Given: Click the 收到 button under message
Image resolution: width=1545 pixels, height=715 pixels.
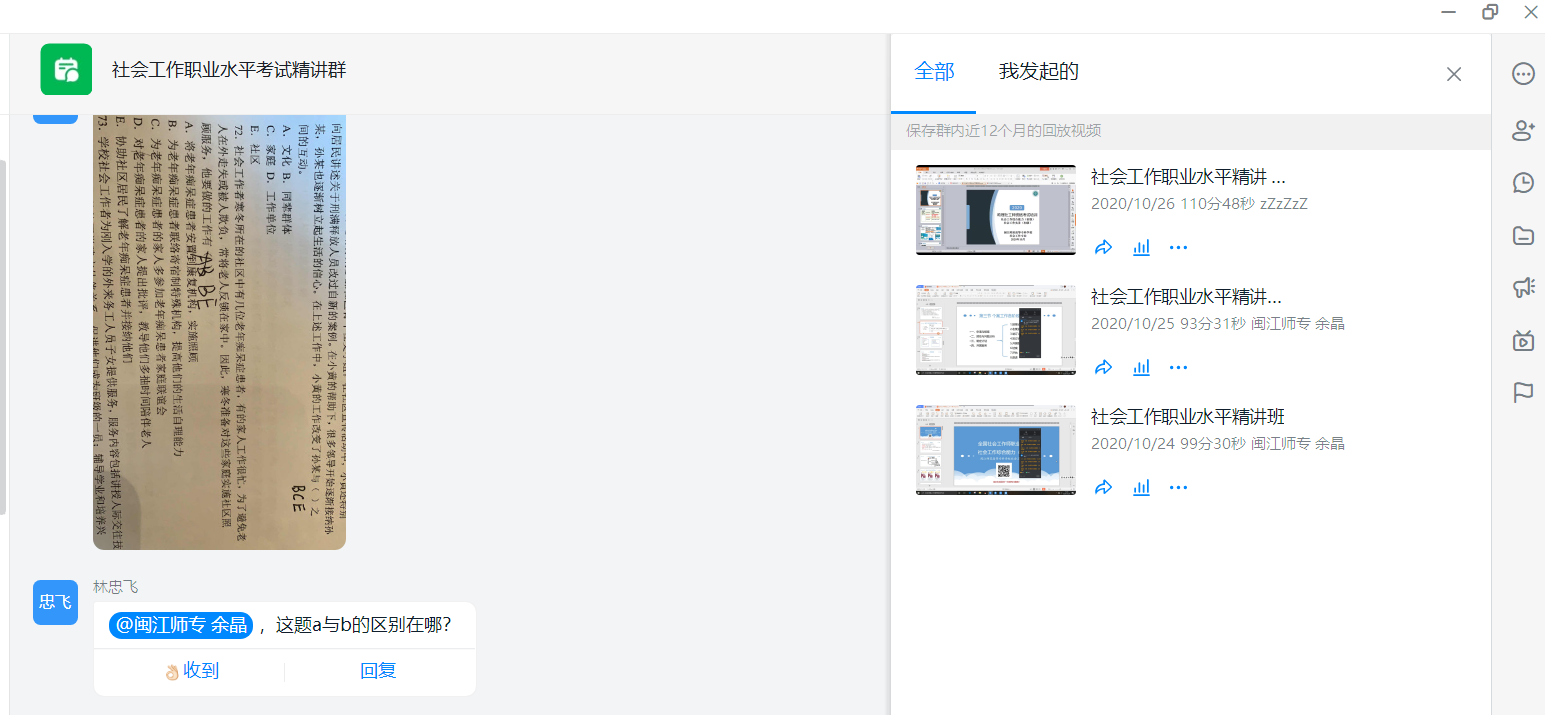Looking at the screenshot, I should pos(191,671).
